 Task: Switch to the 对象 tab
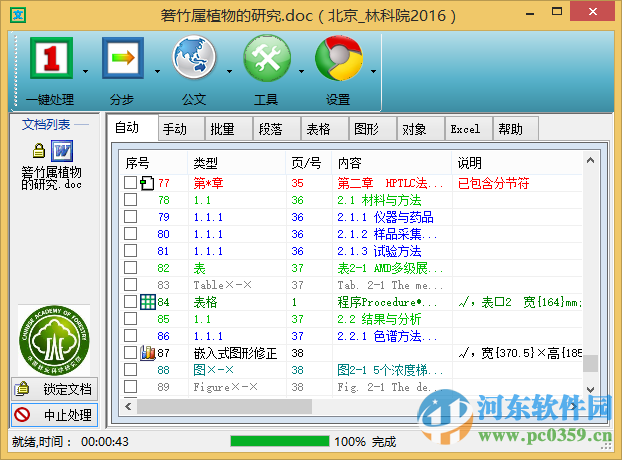(421, 129)
